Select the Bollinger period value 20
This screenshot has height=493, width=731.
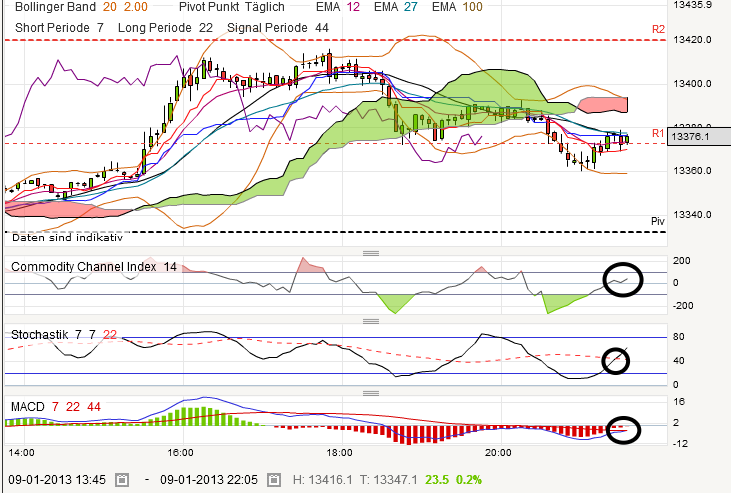pyautogui.click(x=110, y=7)
